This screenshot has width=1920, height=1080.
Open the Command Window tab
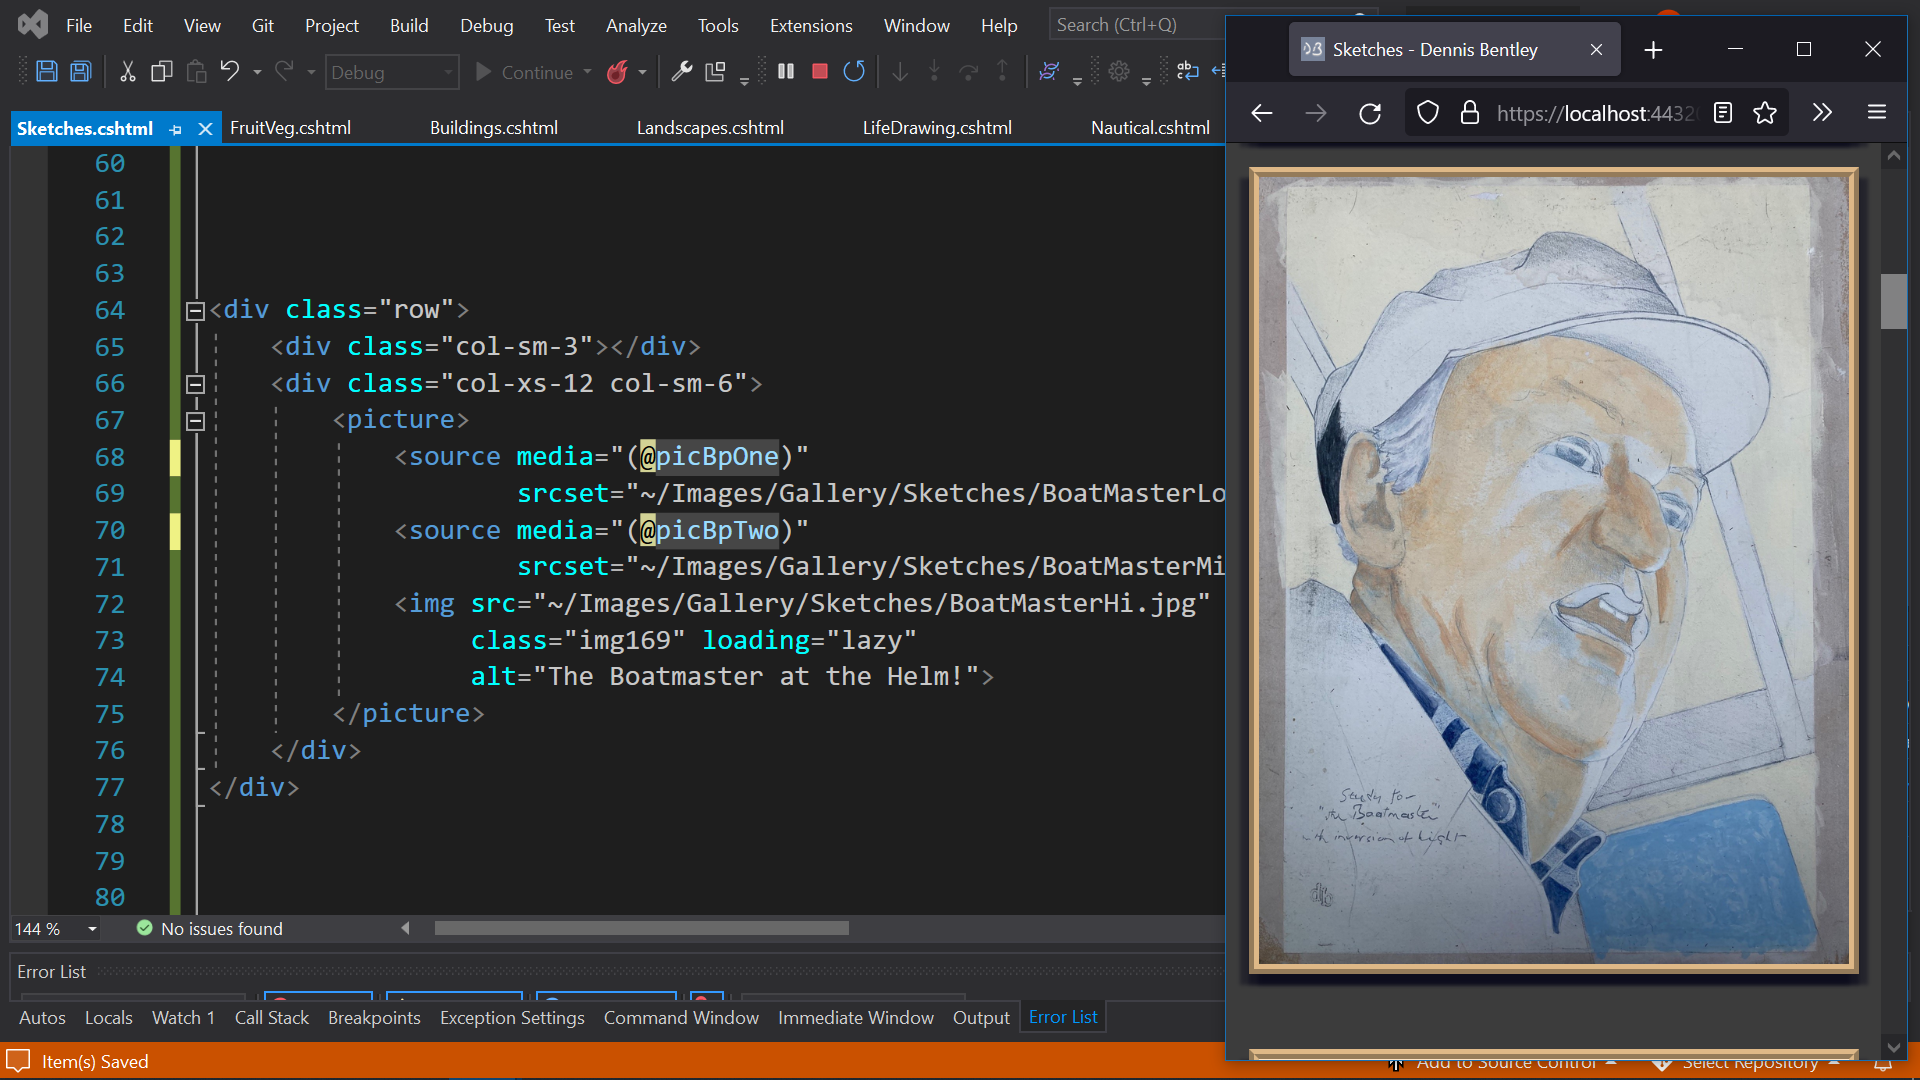tap(681, 1017)
